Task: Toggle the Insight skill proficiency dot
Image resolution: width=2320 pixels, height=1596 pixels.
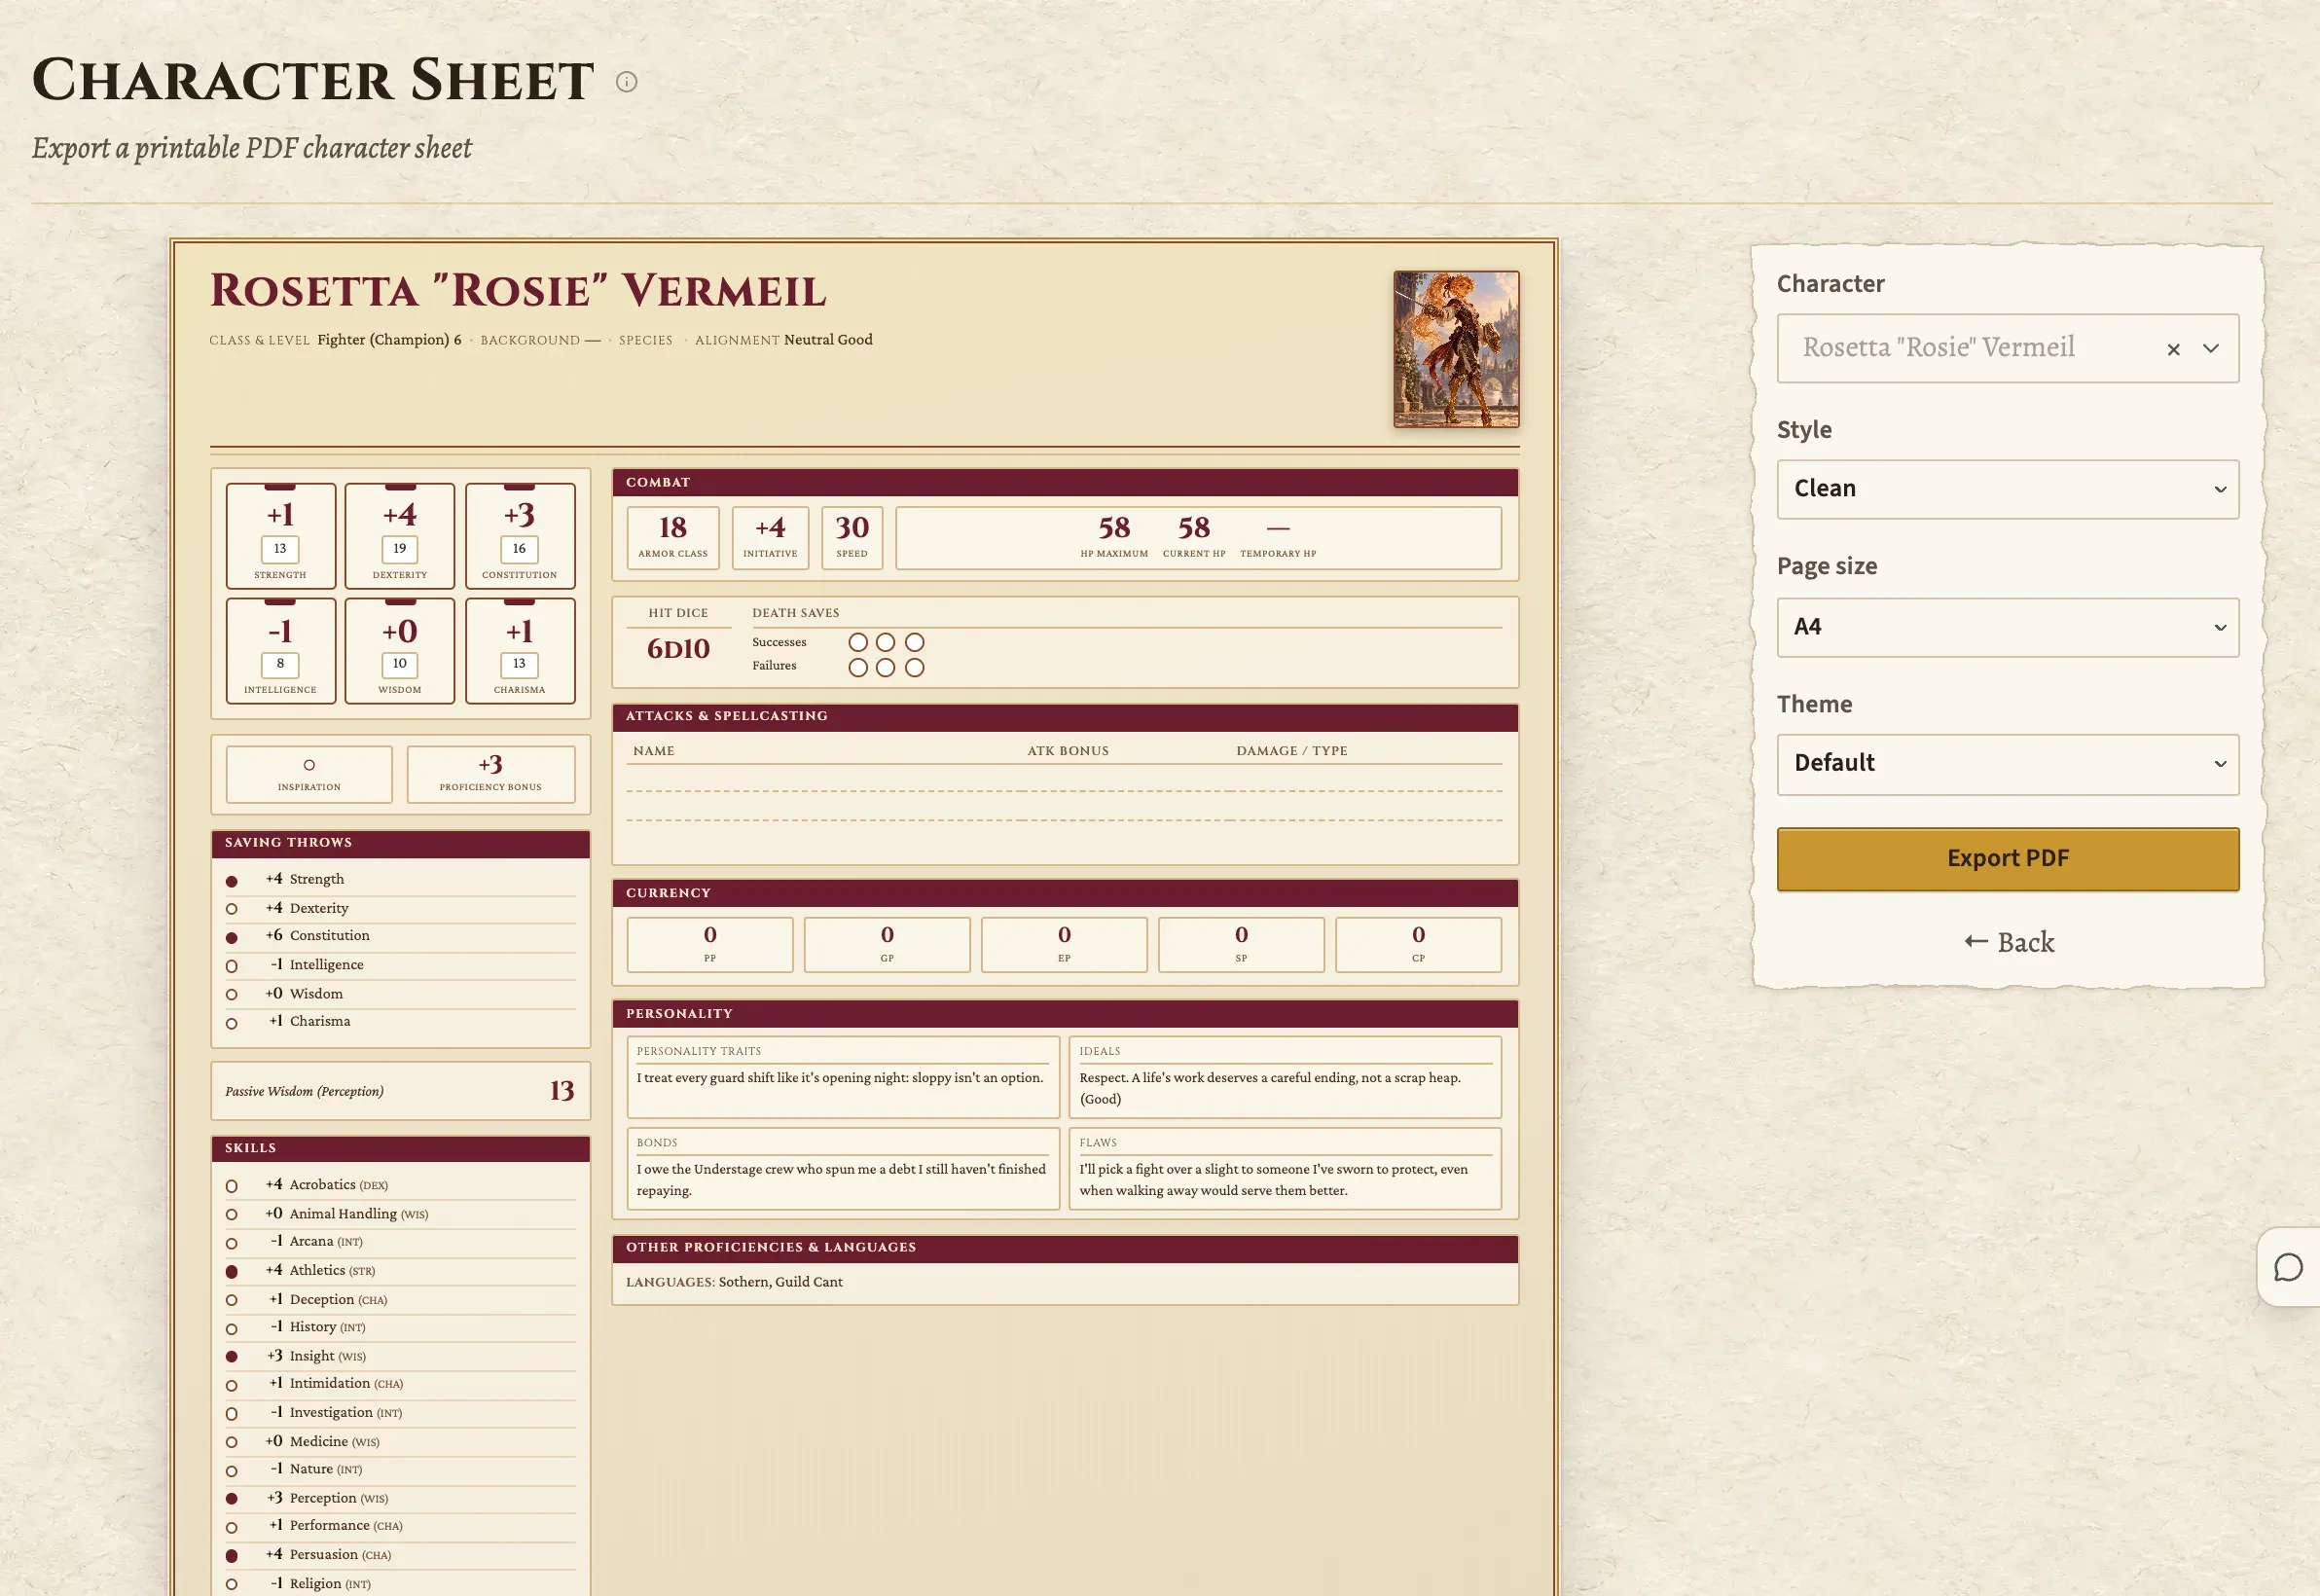Action: tap(232, 1356)
